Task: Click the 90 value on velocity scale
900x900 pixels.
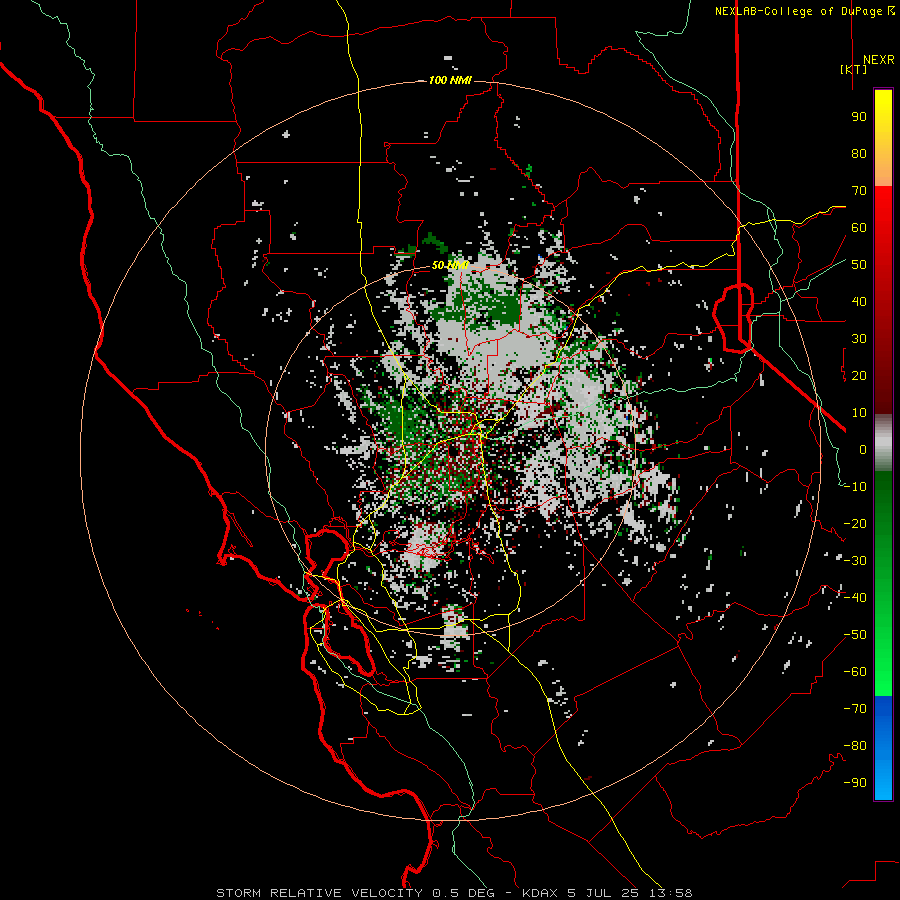Action: 859,117
